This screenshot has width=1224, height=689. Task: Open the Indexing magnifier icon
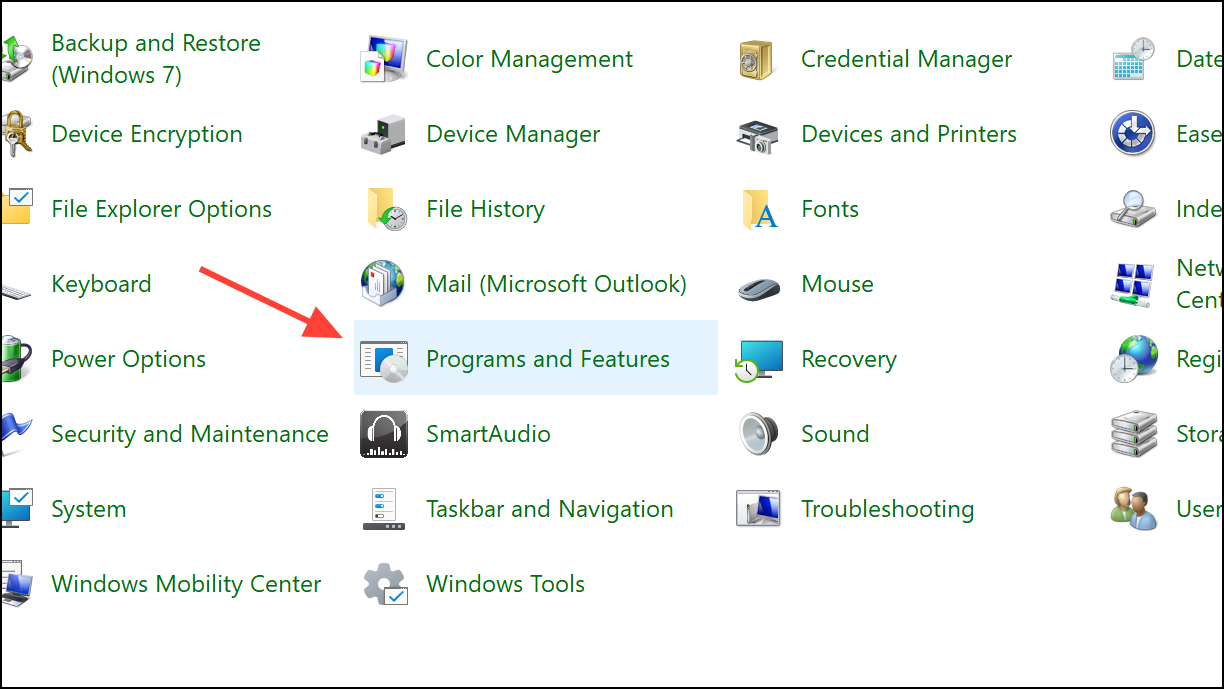pos(1134,209)
